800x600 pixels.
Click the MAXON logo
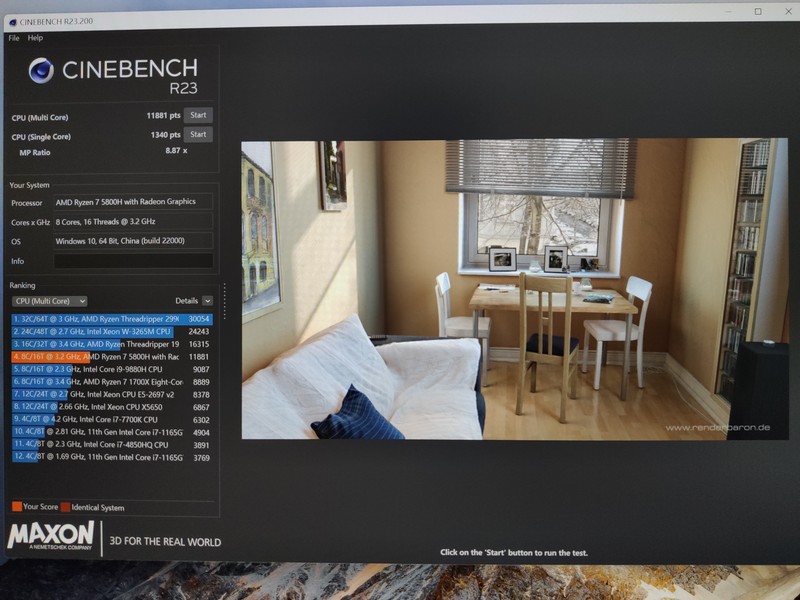pyautogui.click(x=51, y=536)
